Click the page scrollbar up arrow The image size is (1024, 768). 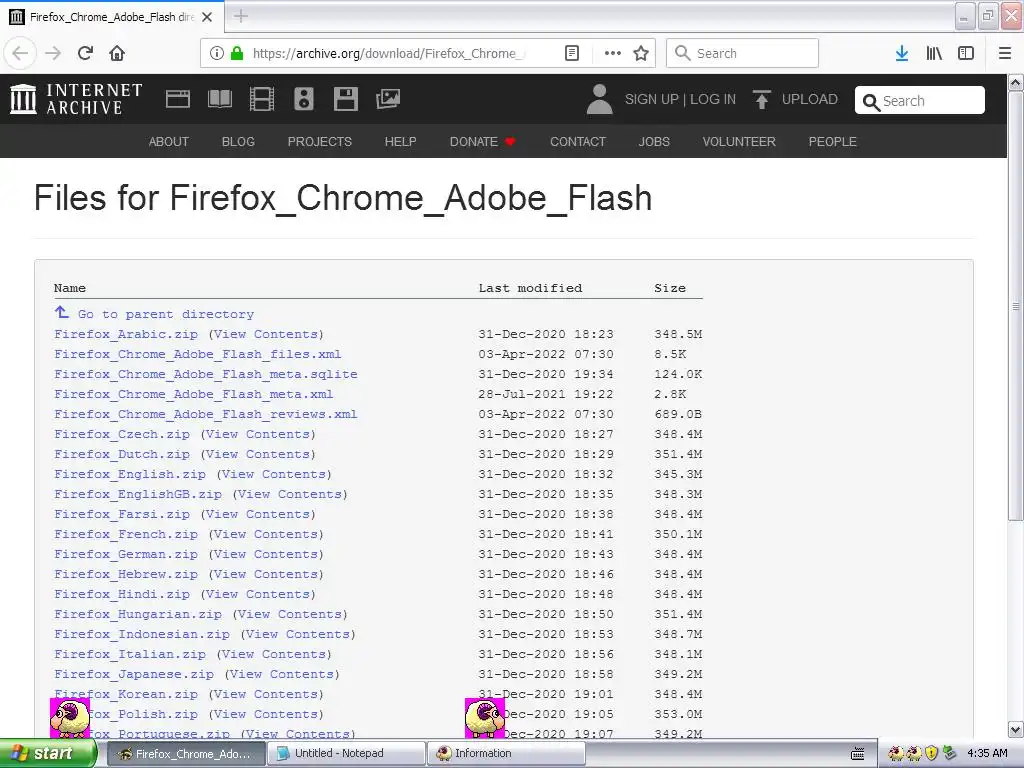click(1016, 82)
